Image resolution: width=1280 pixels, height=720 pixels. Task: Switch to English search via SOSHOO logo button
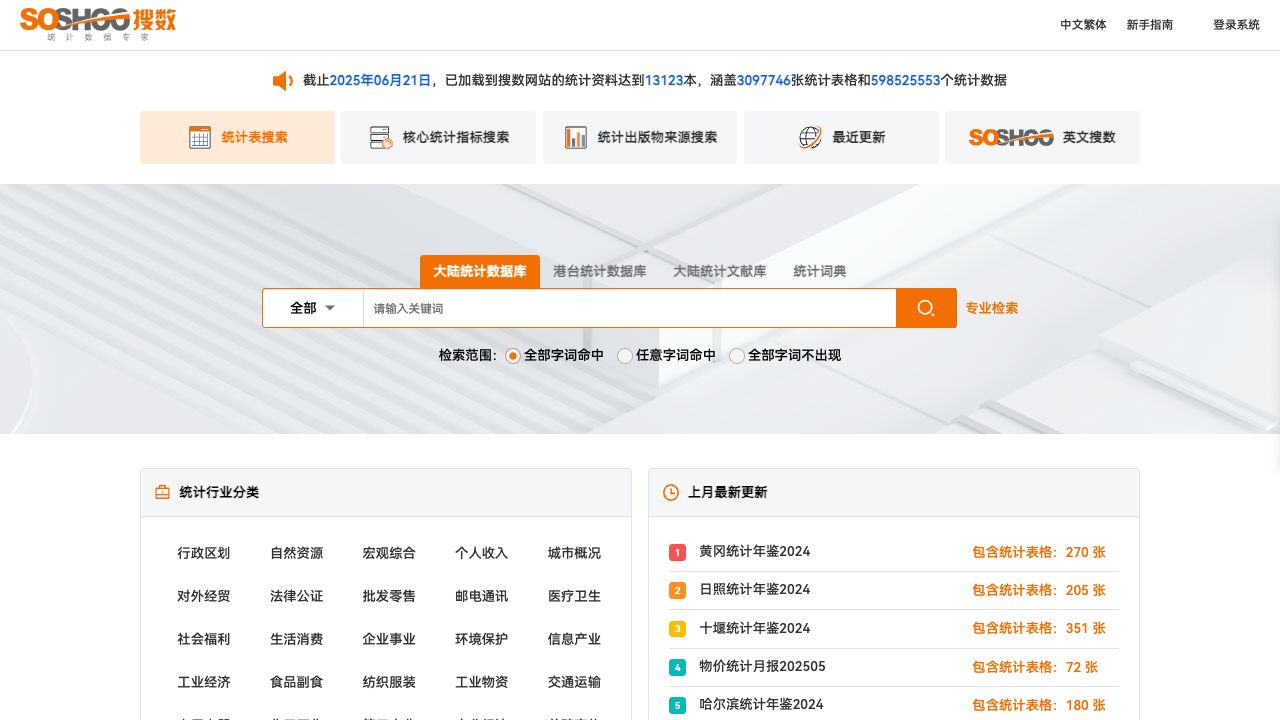pyautogui.click(x=1012, y=137)
